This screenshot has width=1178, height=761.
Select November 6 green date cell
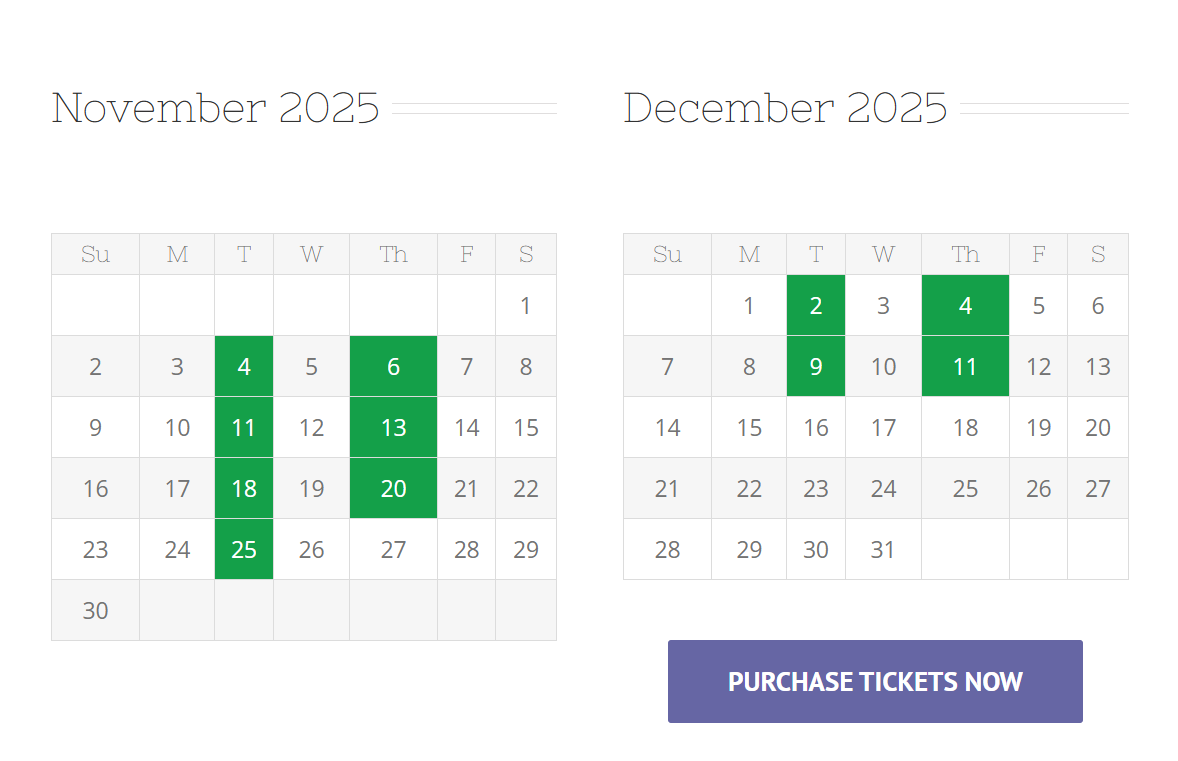coord(393,366)
